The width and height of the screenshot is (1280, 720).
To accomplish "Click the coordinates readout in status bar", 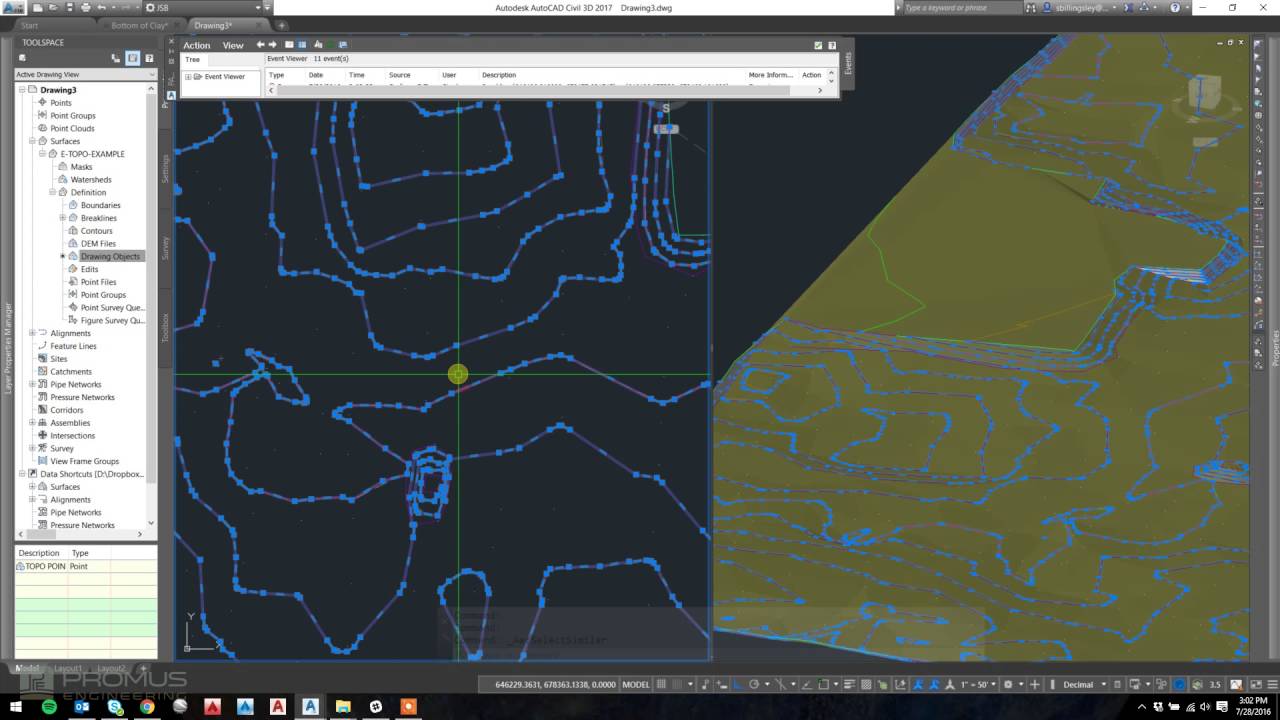I will (556, 685).
